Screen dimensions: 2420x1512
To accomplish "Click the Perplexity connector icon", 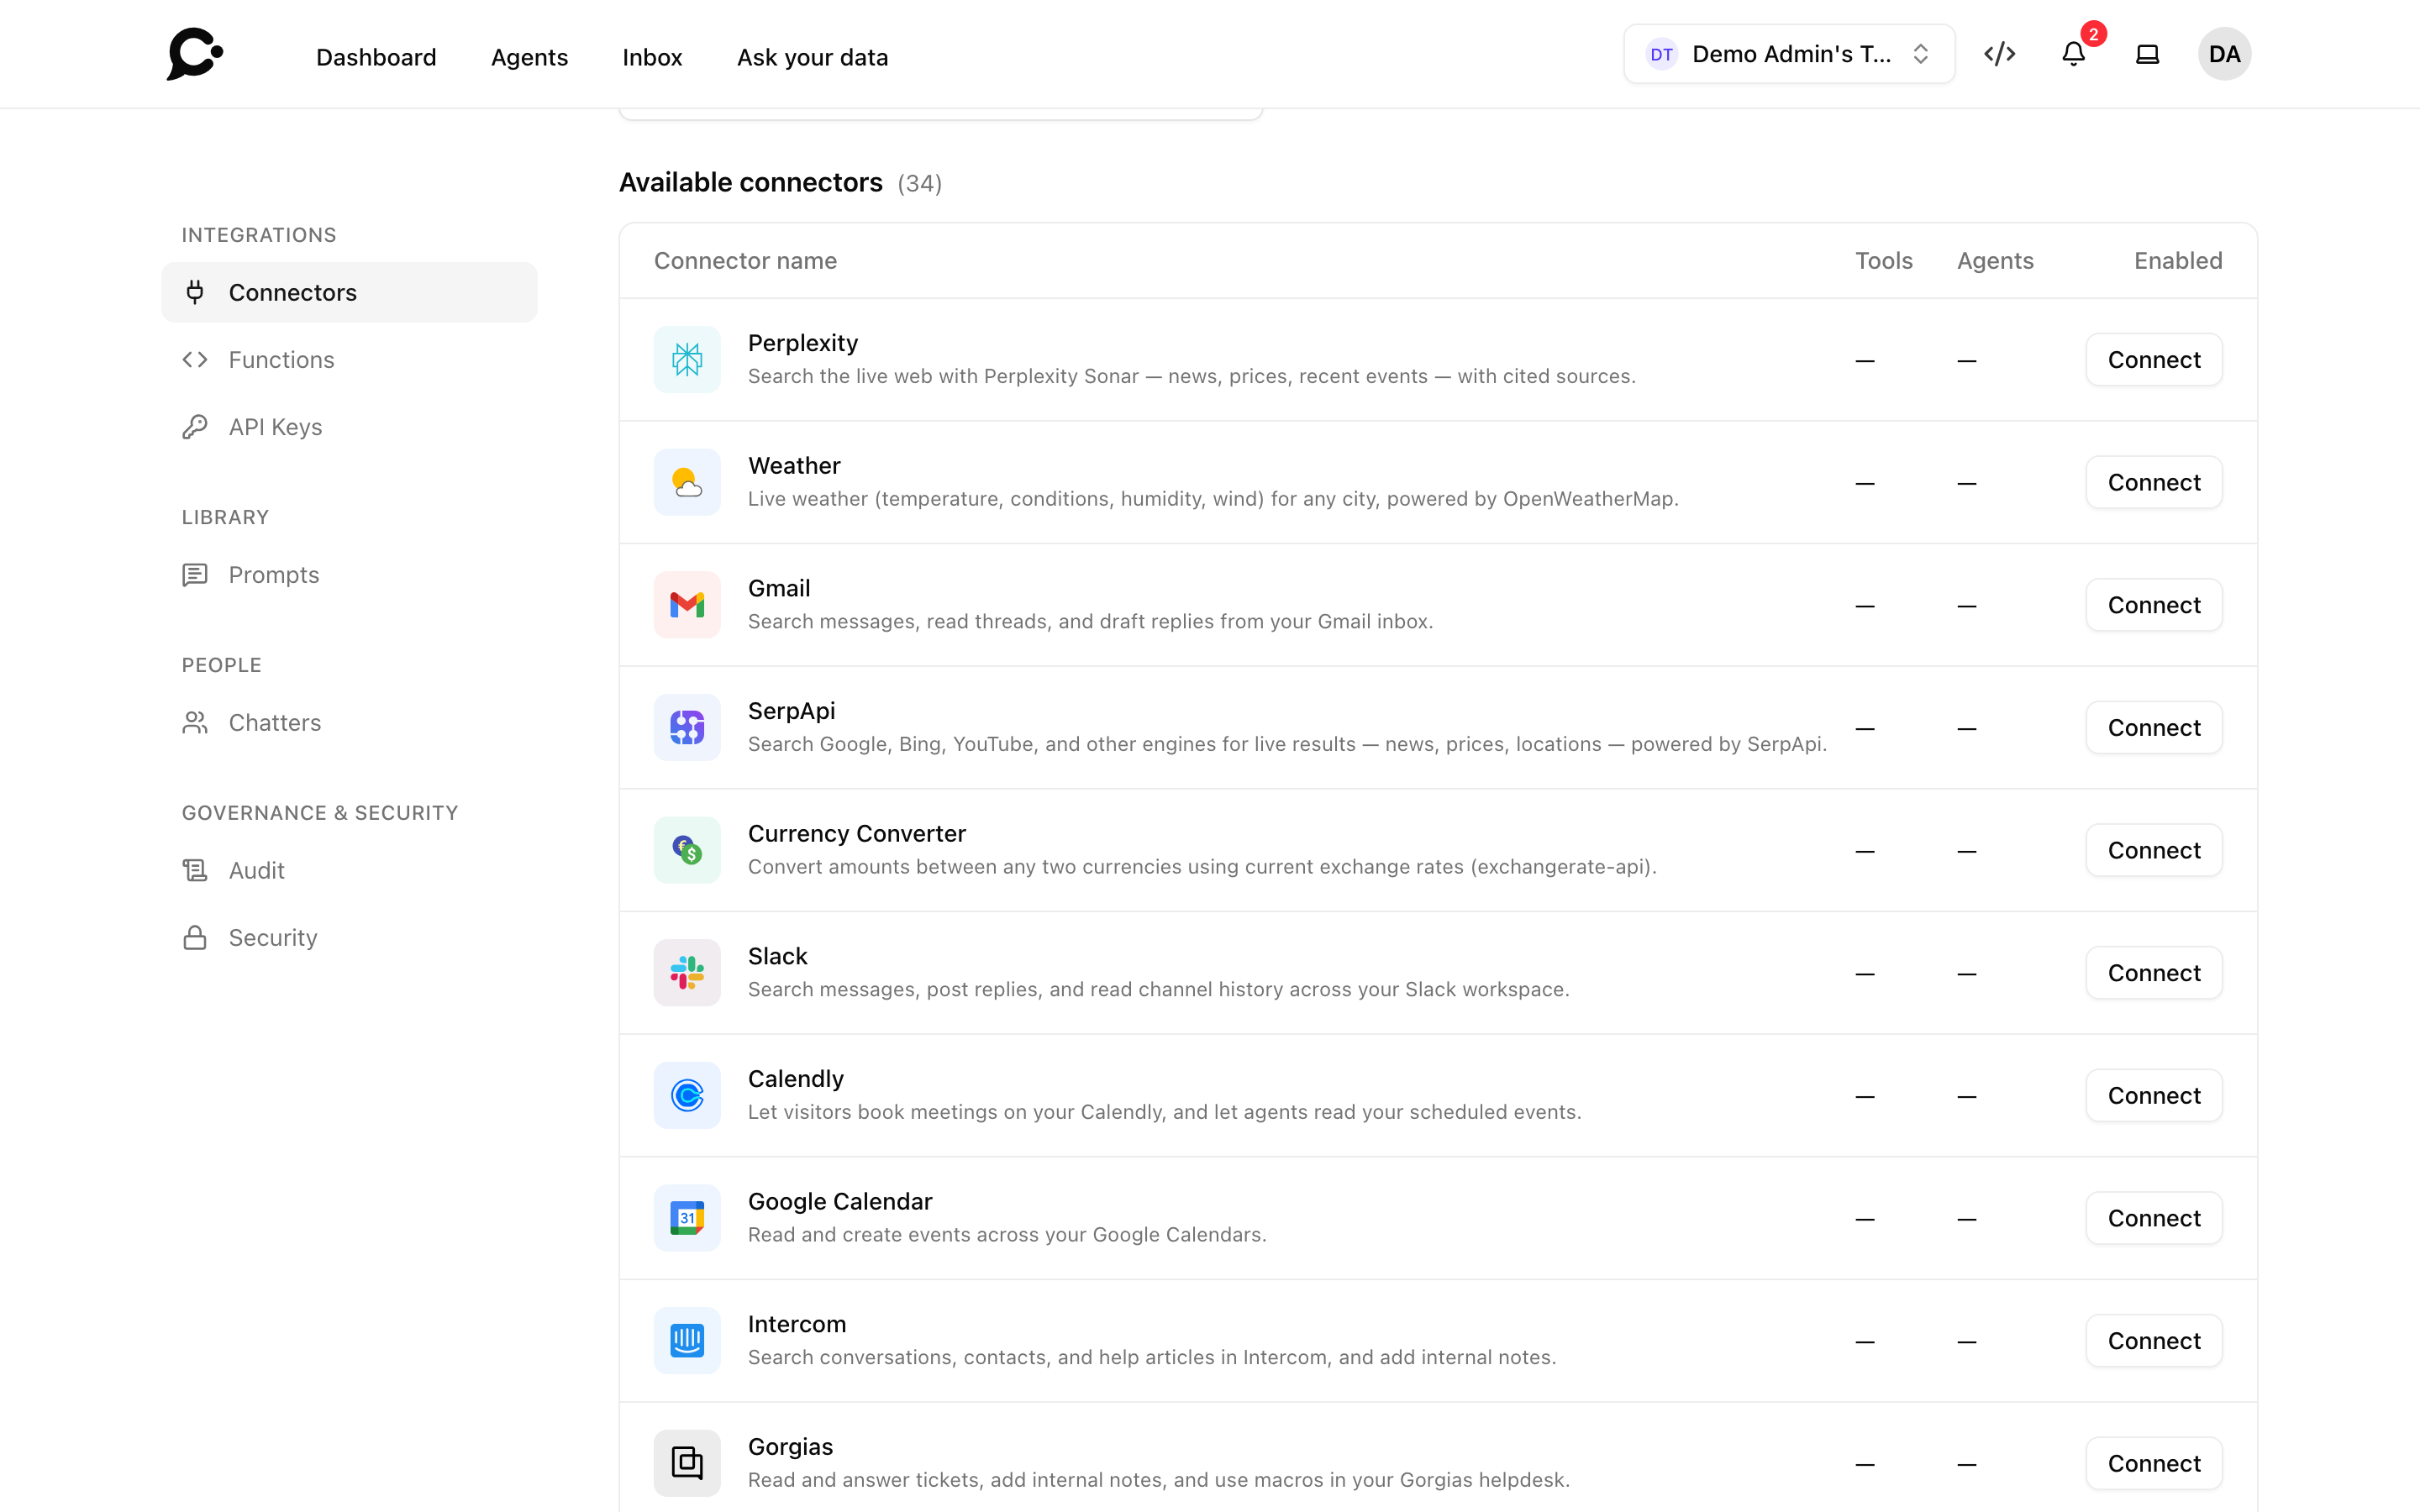I will [687, 359].
